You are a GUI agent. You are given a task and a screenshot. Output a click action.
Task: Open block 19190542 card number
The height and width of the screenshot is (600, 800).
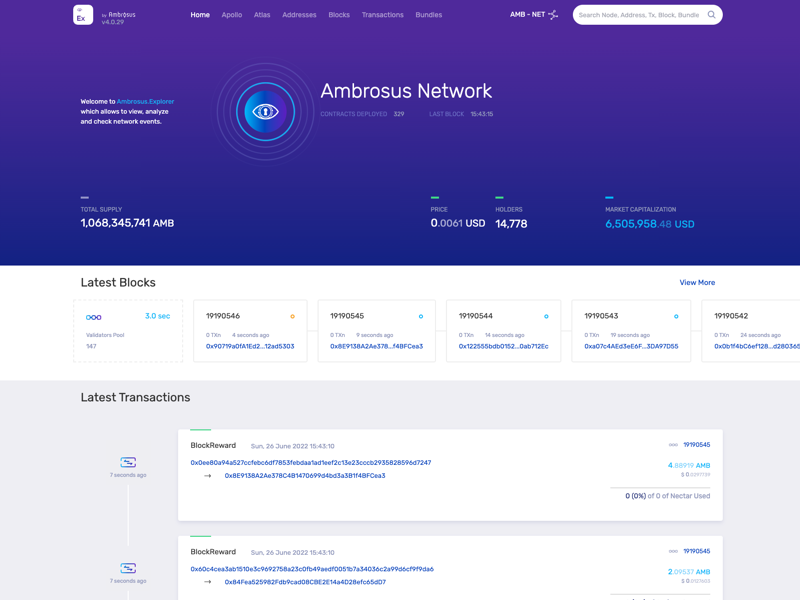pyautogui.click(x=731, y=316)
